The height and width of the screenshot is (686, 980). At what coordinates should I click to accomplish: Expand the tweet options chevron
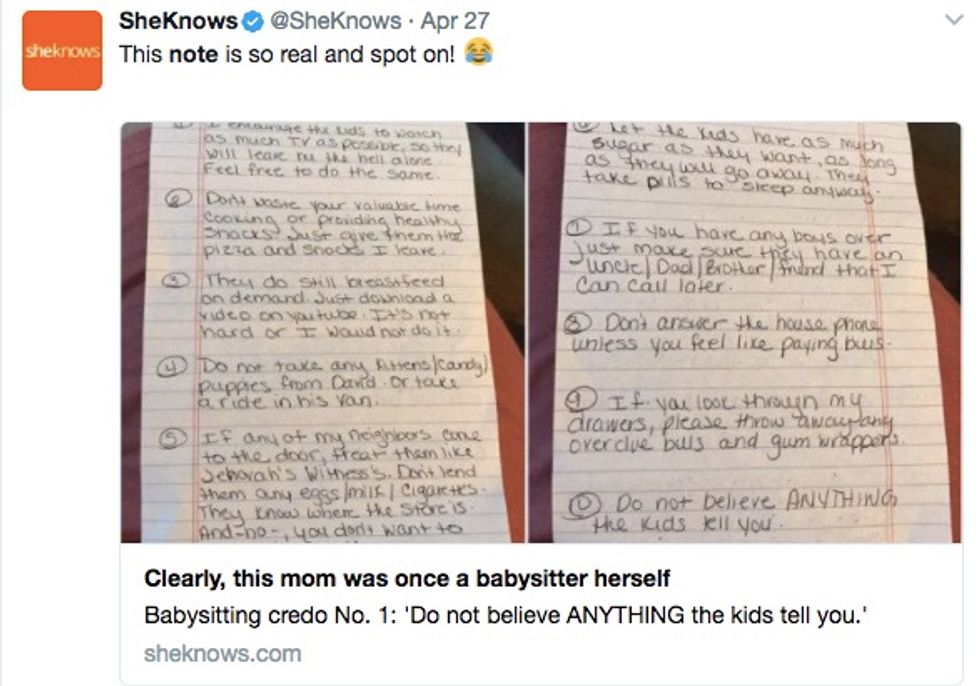point(954,20)
